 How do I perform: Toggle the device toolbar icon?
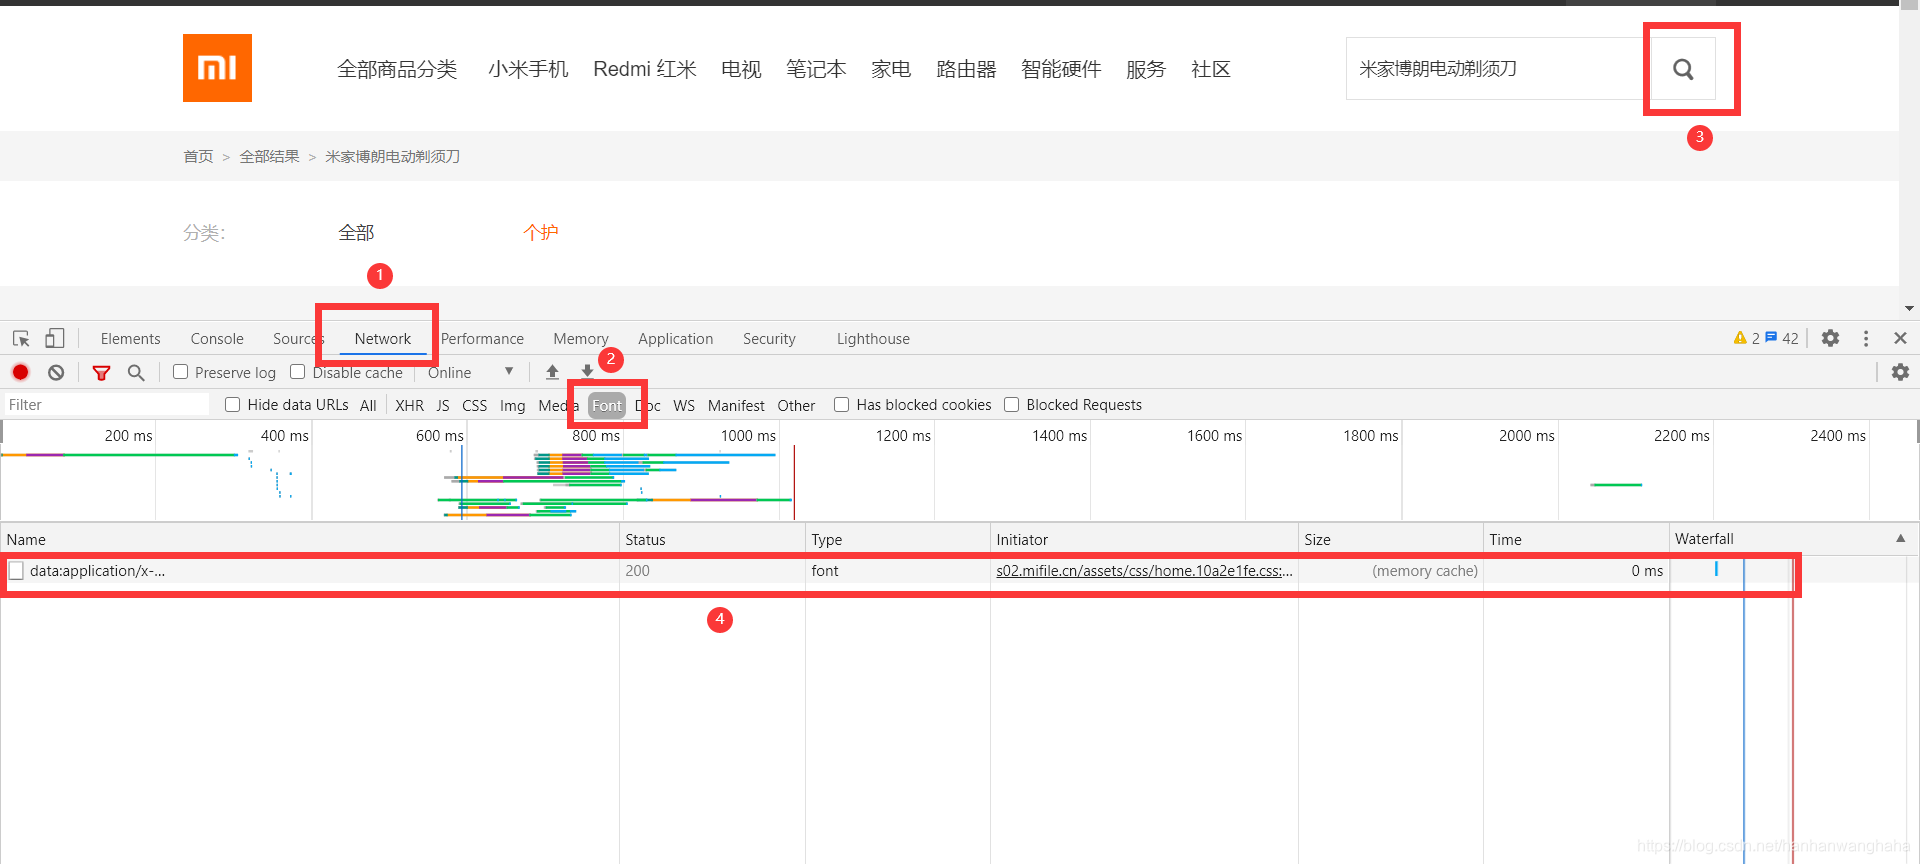pos(55,339)
